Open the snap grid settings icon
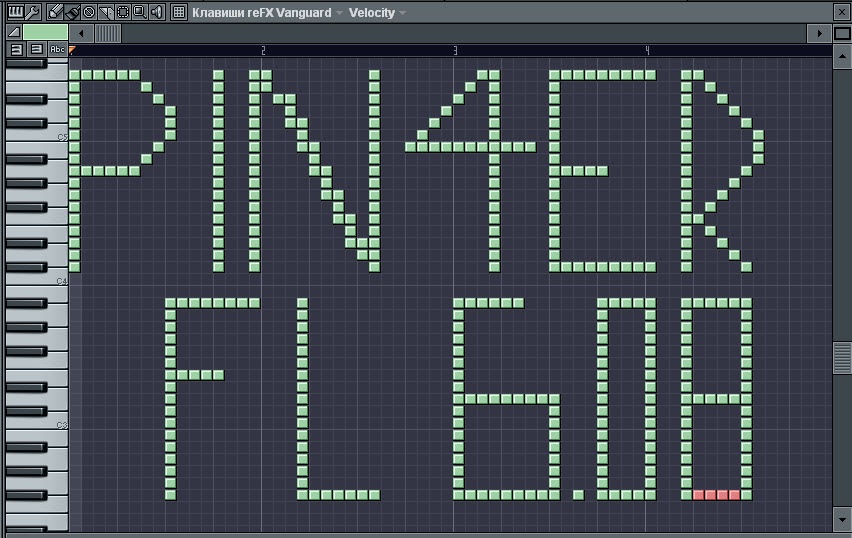The height and width of the screenshot is (538, 852). tap(178, 12)
